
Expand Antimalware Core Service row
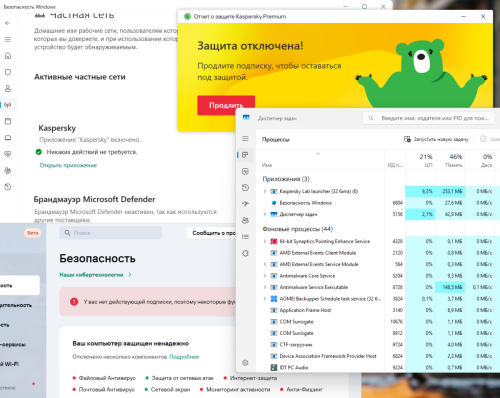(x=265, y=276)
